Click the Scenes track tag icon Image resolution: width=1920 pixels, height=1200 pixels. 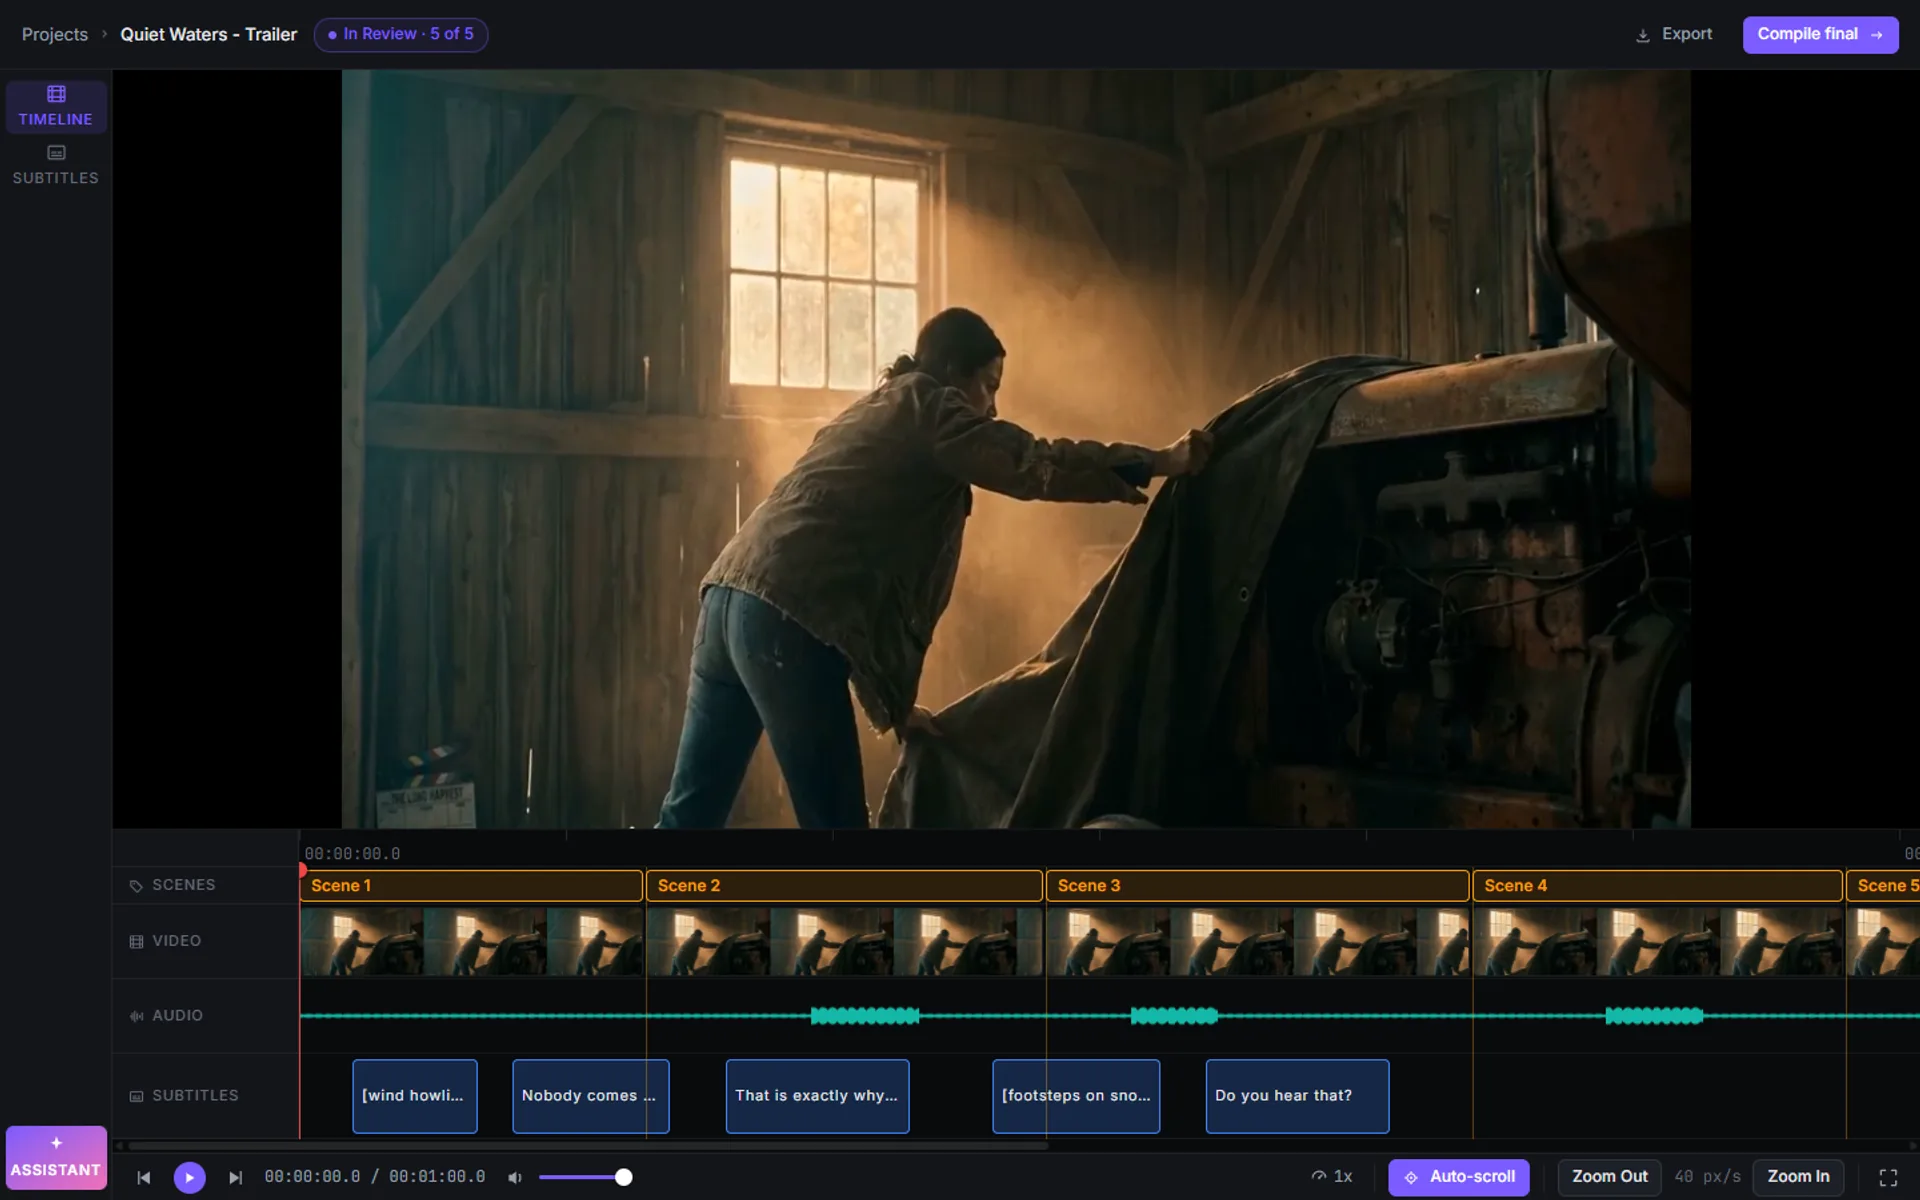(136, 886)
